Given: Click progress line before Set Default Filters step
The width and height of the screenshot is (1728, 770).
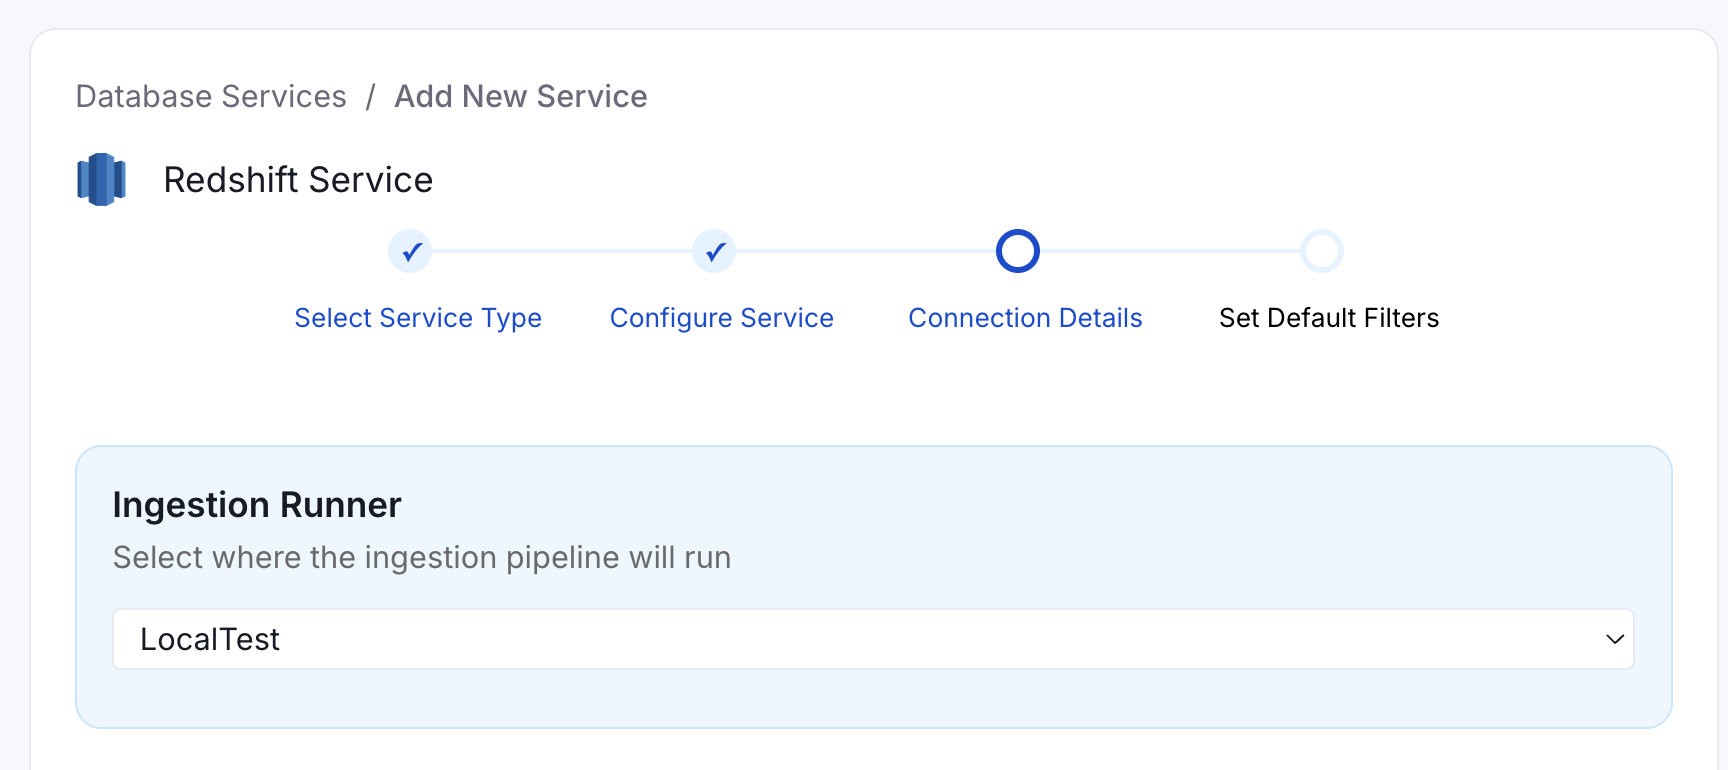Looking at the screenshot, I should pyautogui.click(x=1170, y=251).
